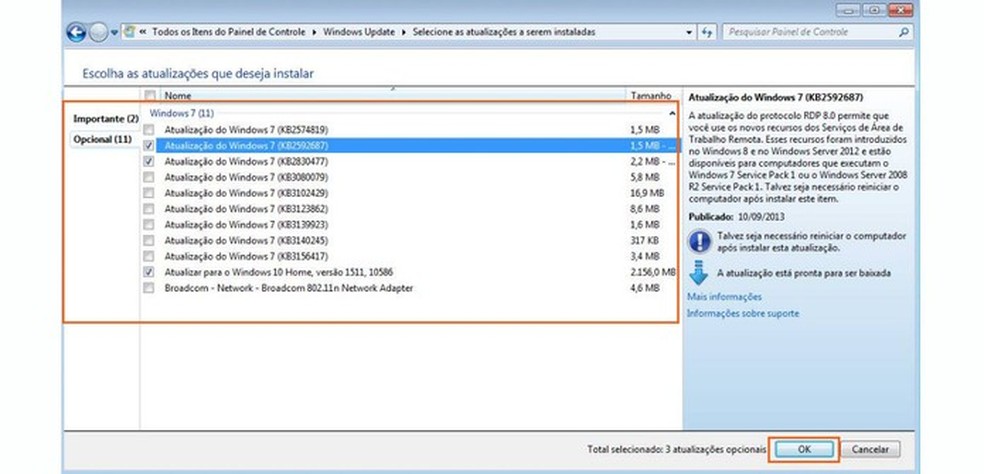
Task: Check the KB2574819 update checkbox
Action: pos(149,130)
